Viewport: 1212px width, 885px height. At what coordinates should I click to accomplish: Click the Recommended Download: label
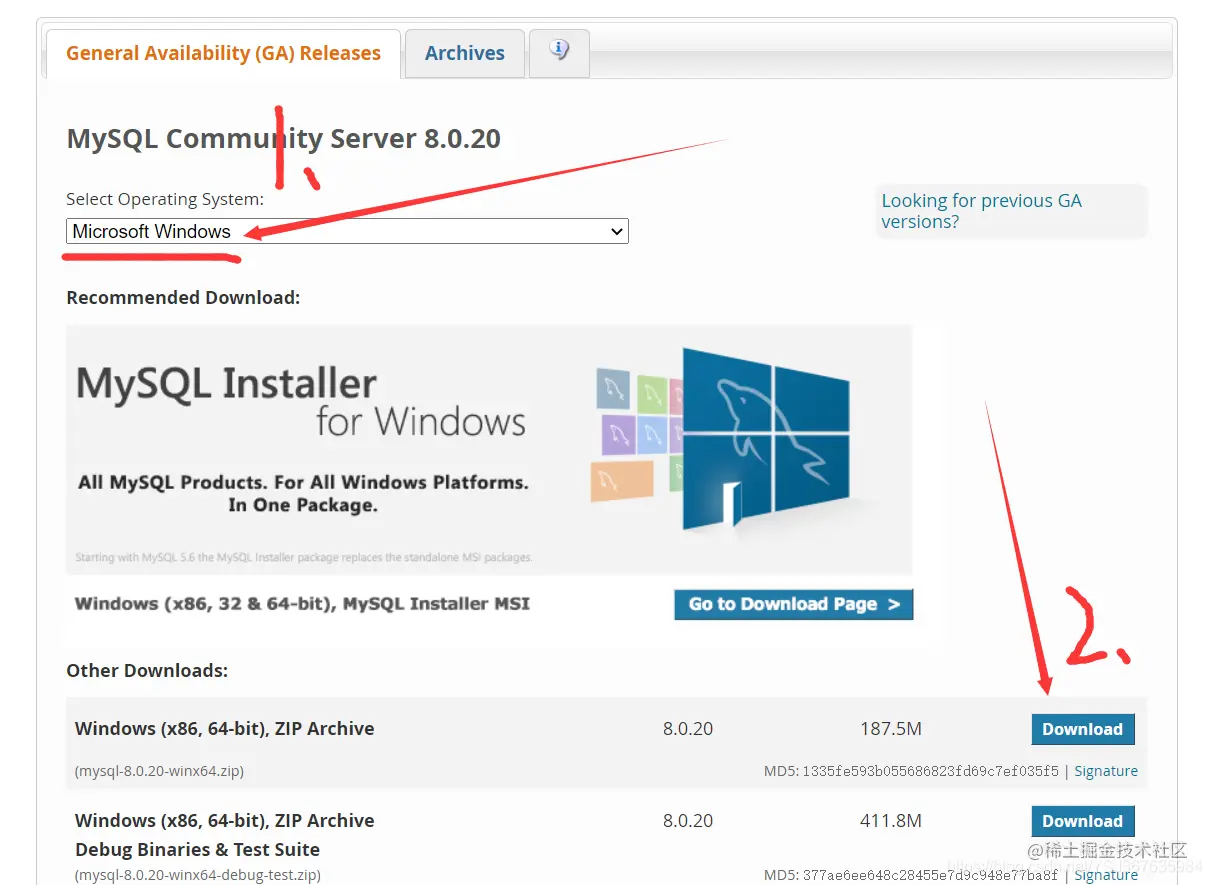(183, 298)
